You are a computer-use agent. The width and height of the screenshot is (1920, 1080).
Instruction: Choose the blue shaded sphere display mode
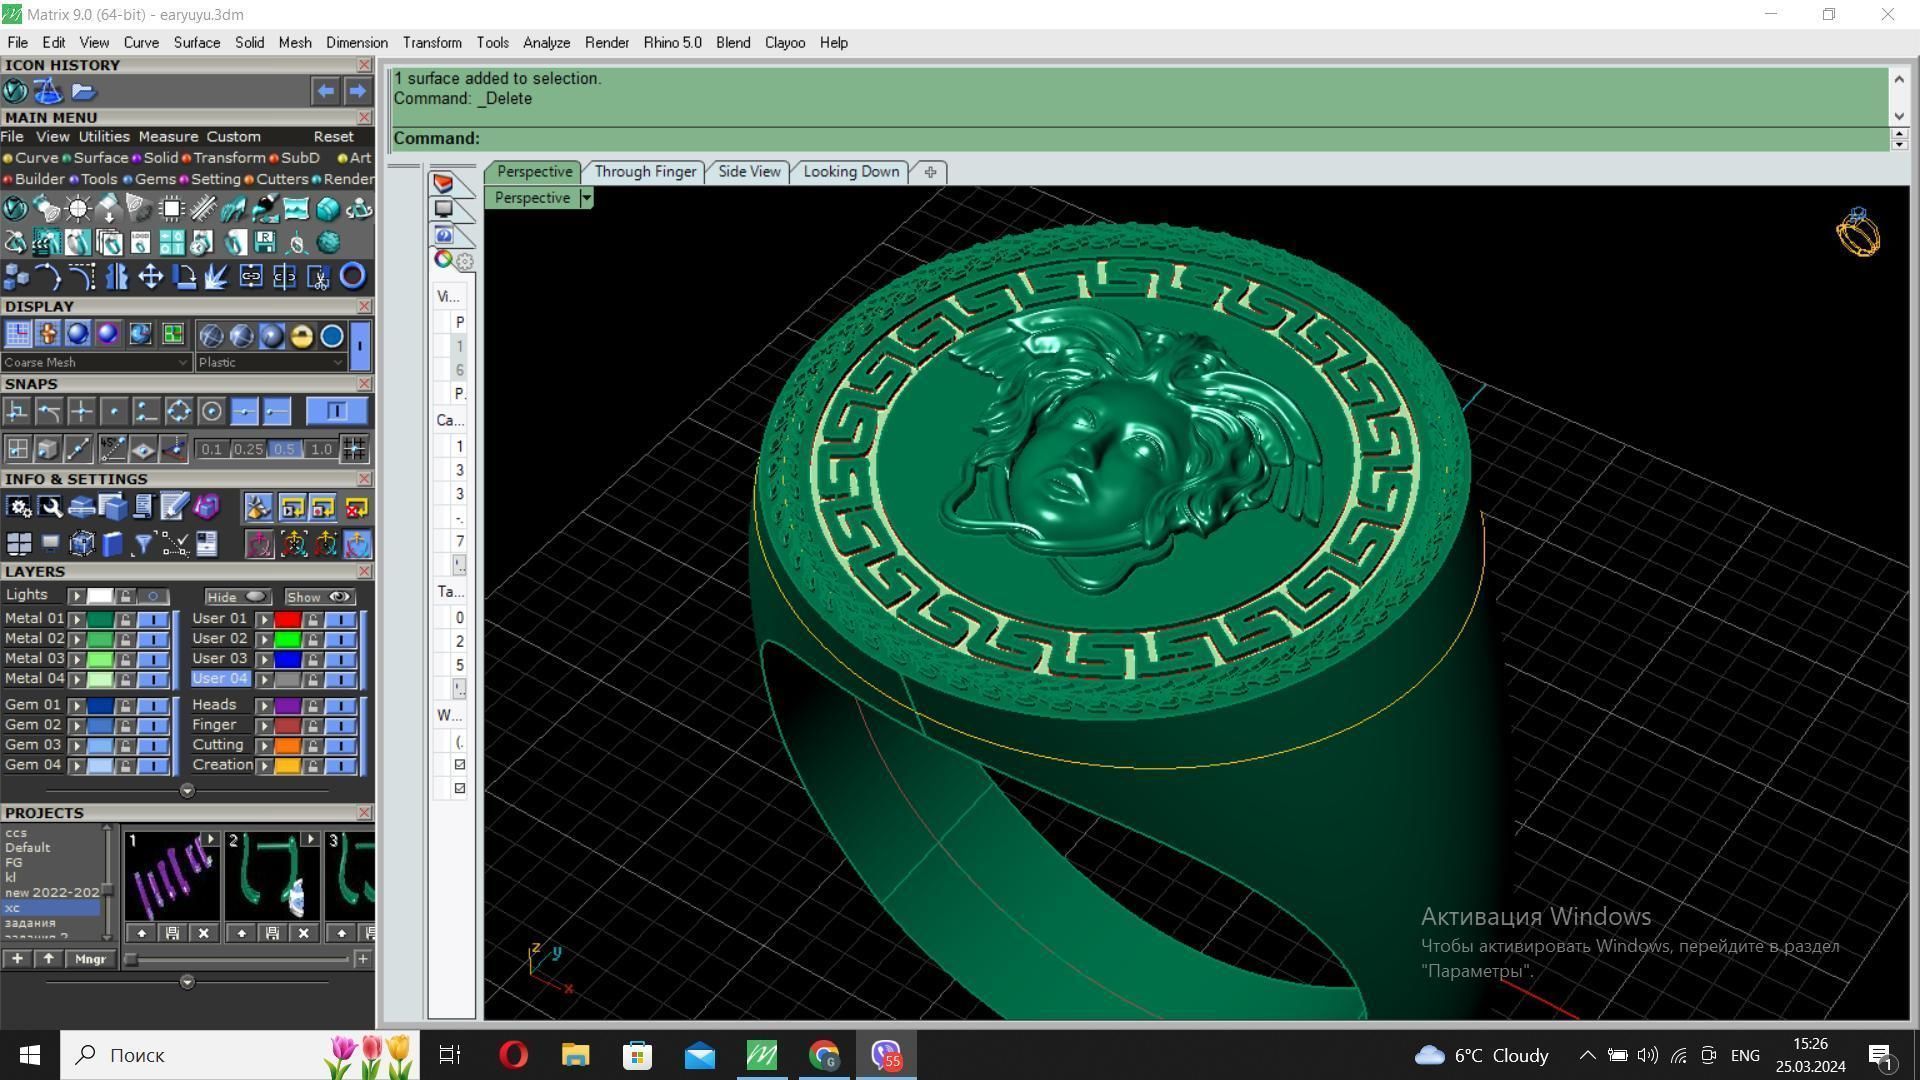coord(77,334)
